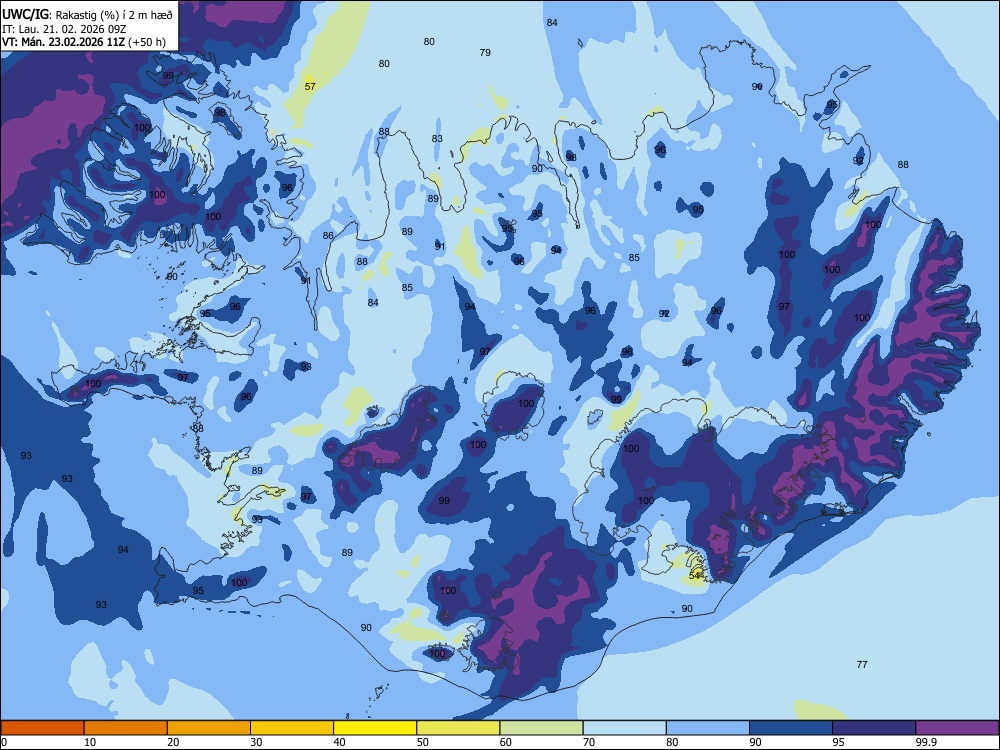Click the '40' legend scale label
Viewport: 1000px width, 750px height.
point(339,742)
